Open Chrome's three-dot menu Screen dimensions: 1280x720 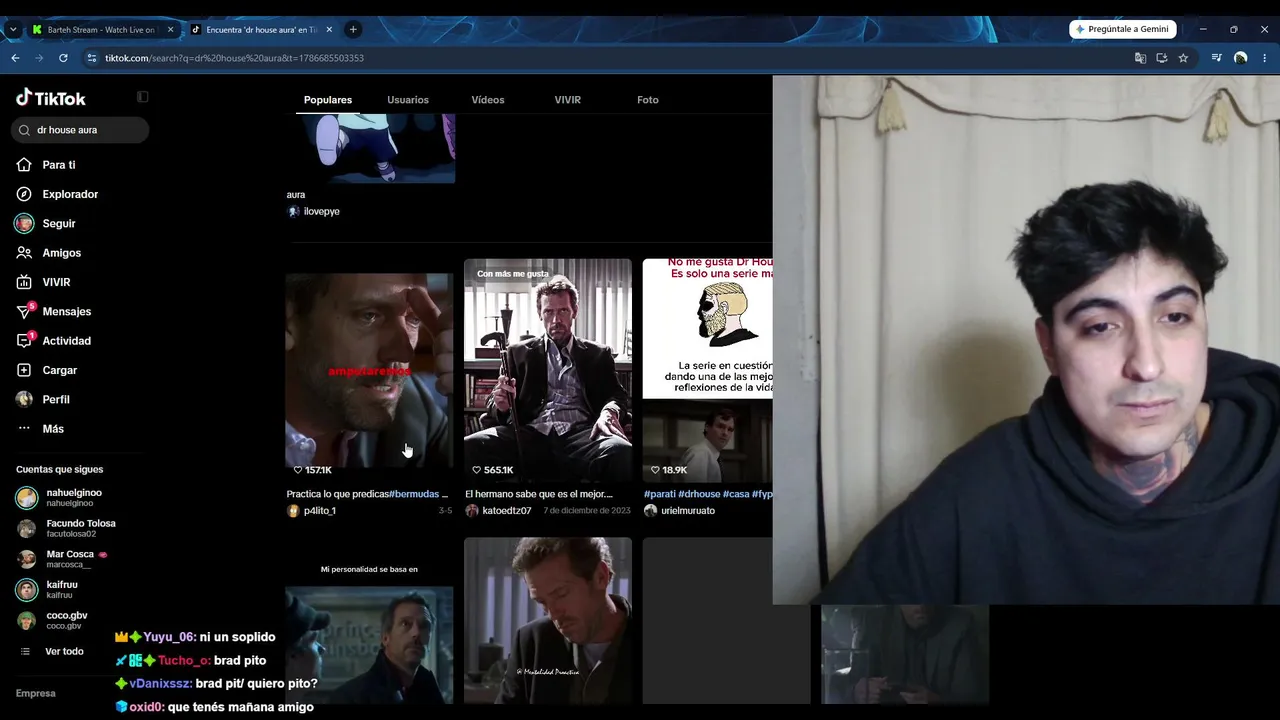click(1265, 58)
